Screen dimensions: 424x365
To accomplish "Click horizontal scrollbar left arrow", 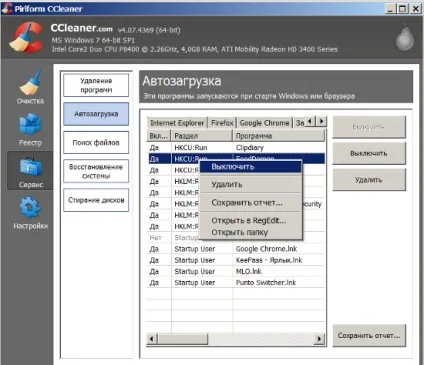I will (x=152, y=339).
